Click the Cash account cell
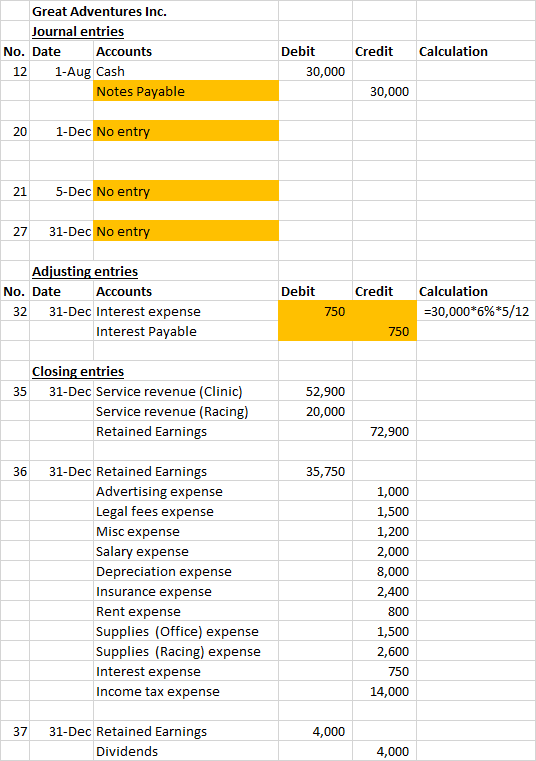Image resolution: width=536 pixels, height=761 pixels. click(x=186, y=71)
